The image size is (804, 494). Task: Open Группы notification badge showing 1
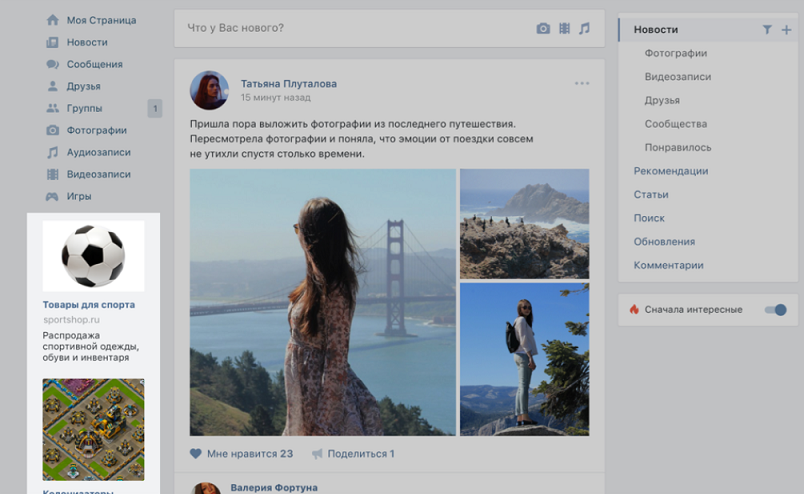click(155, 108)
